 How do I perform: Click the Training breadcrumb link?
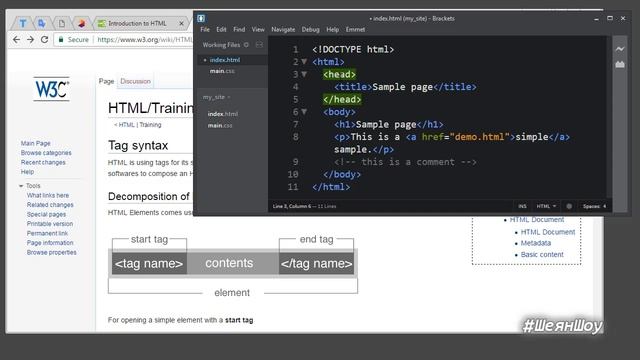point(150,125)
